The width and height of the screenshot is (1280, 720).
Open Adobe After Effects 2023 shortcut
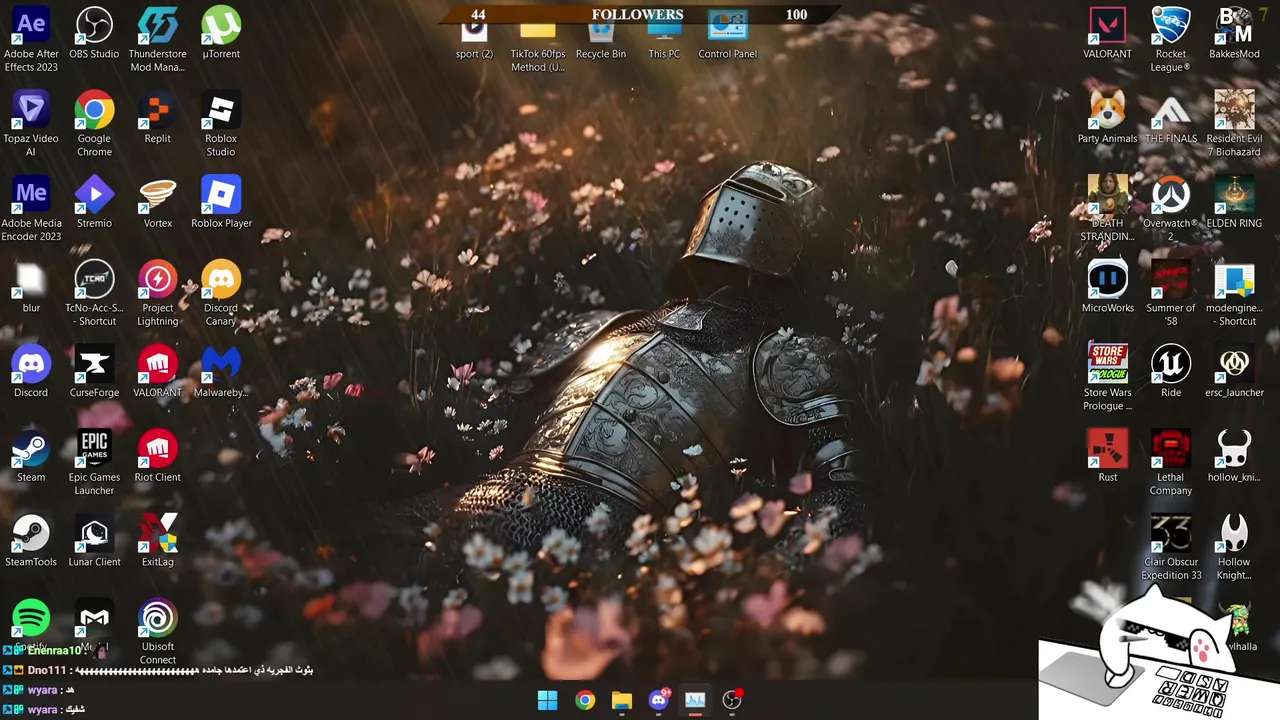31,39
